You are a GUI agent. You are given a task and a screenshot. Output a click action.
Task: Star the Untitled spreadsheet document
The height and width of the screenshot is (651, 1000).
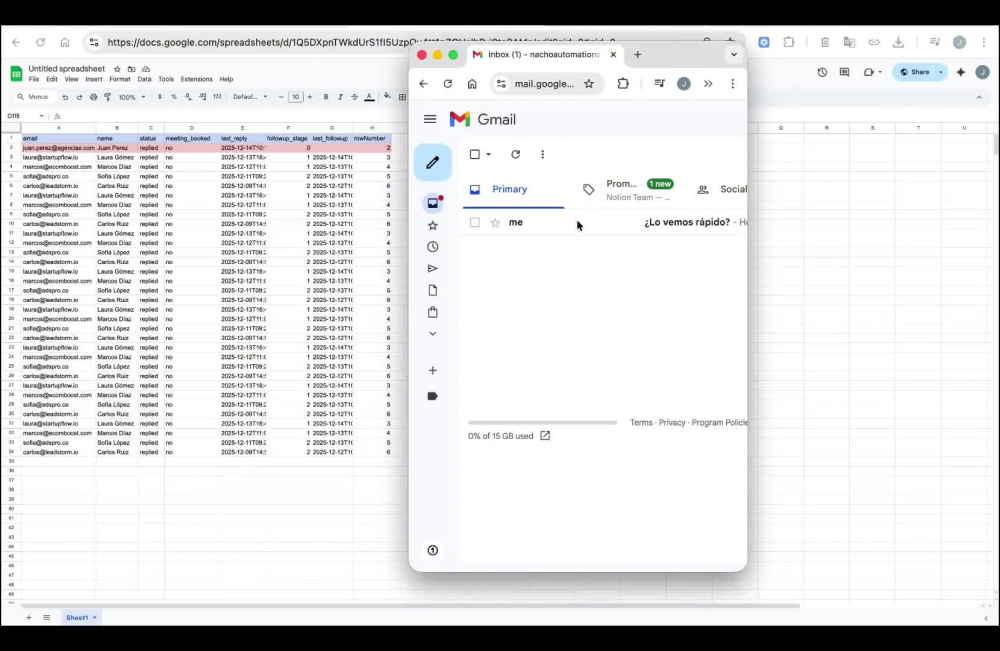point(117,69)
